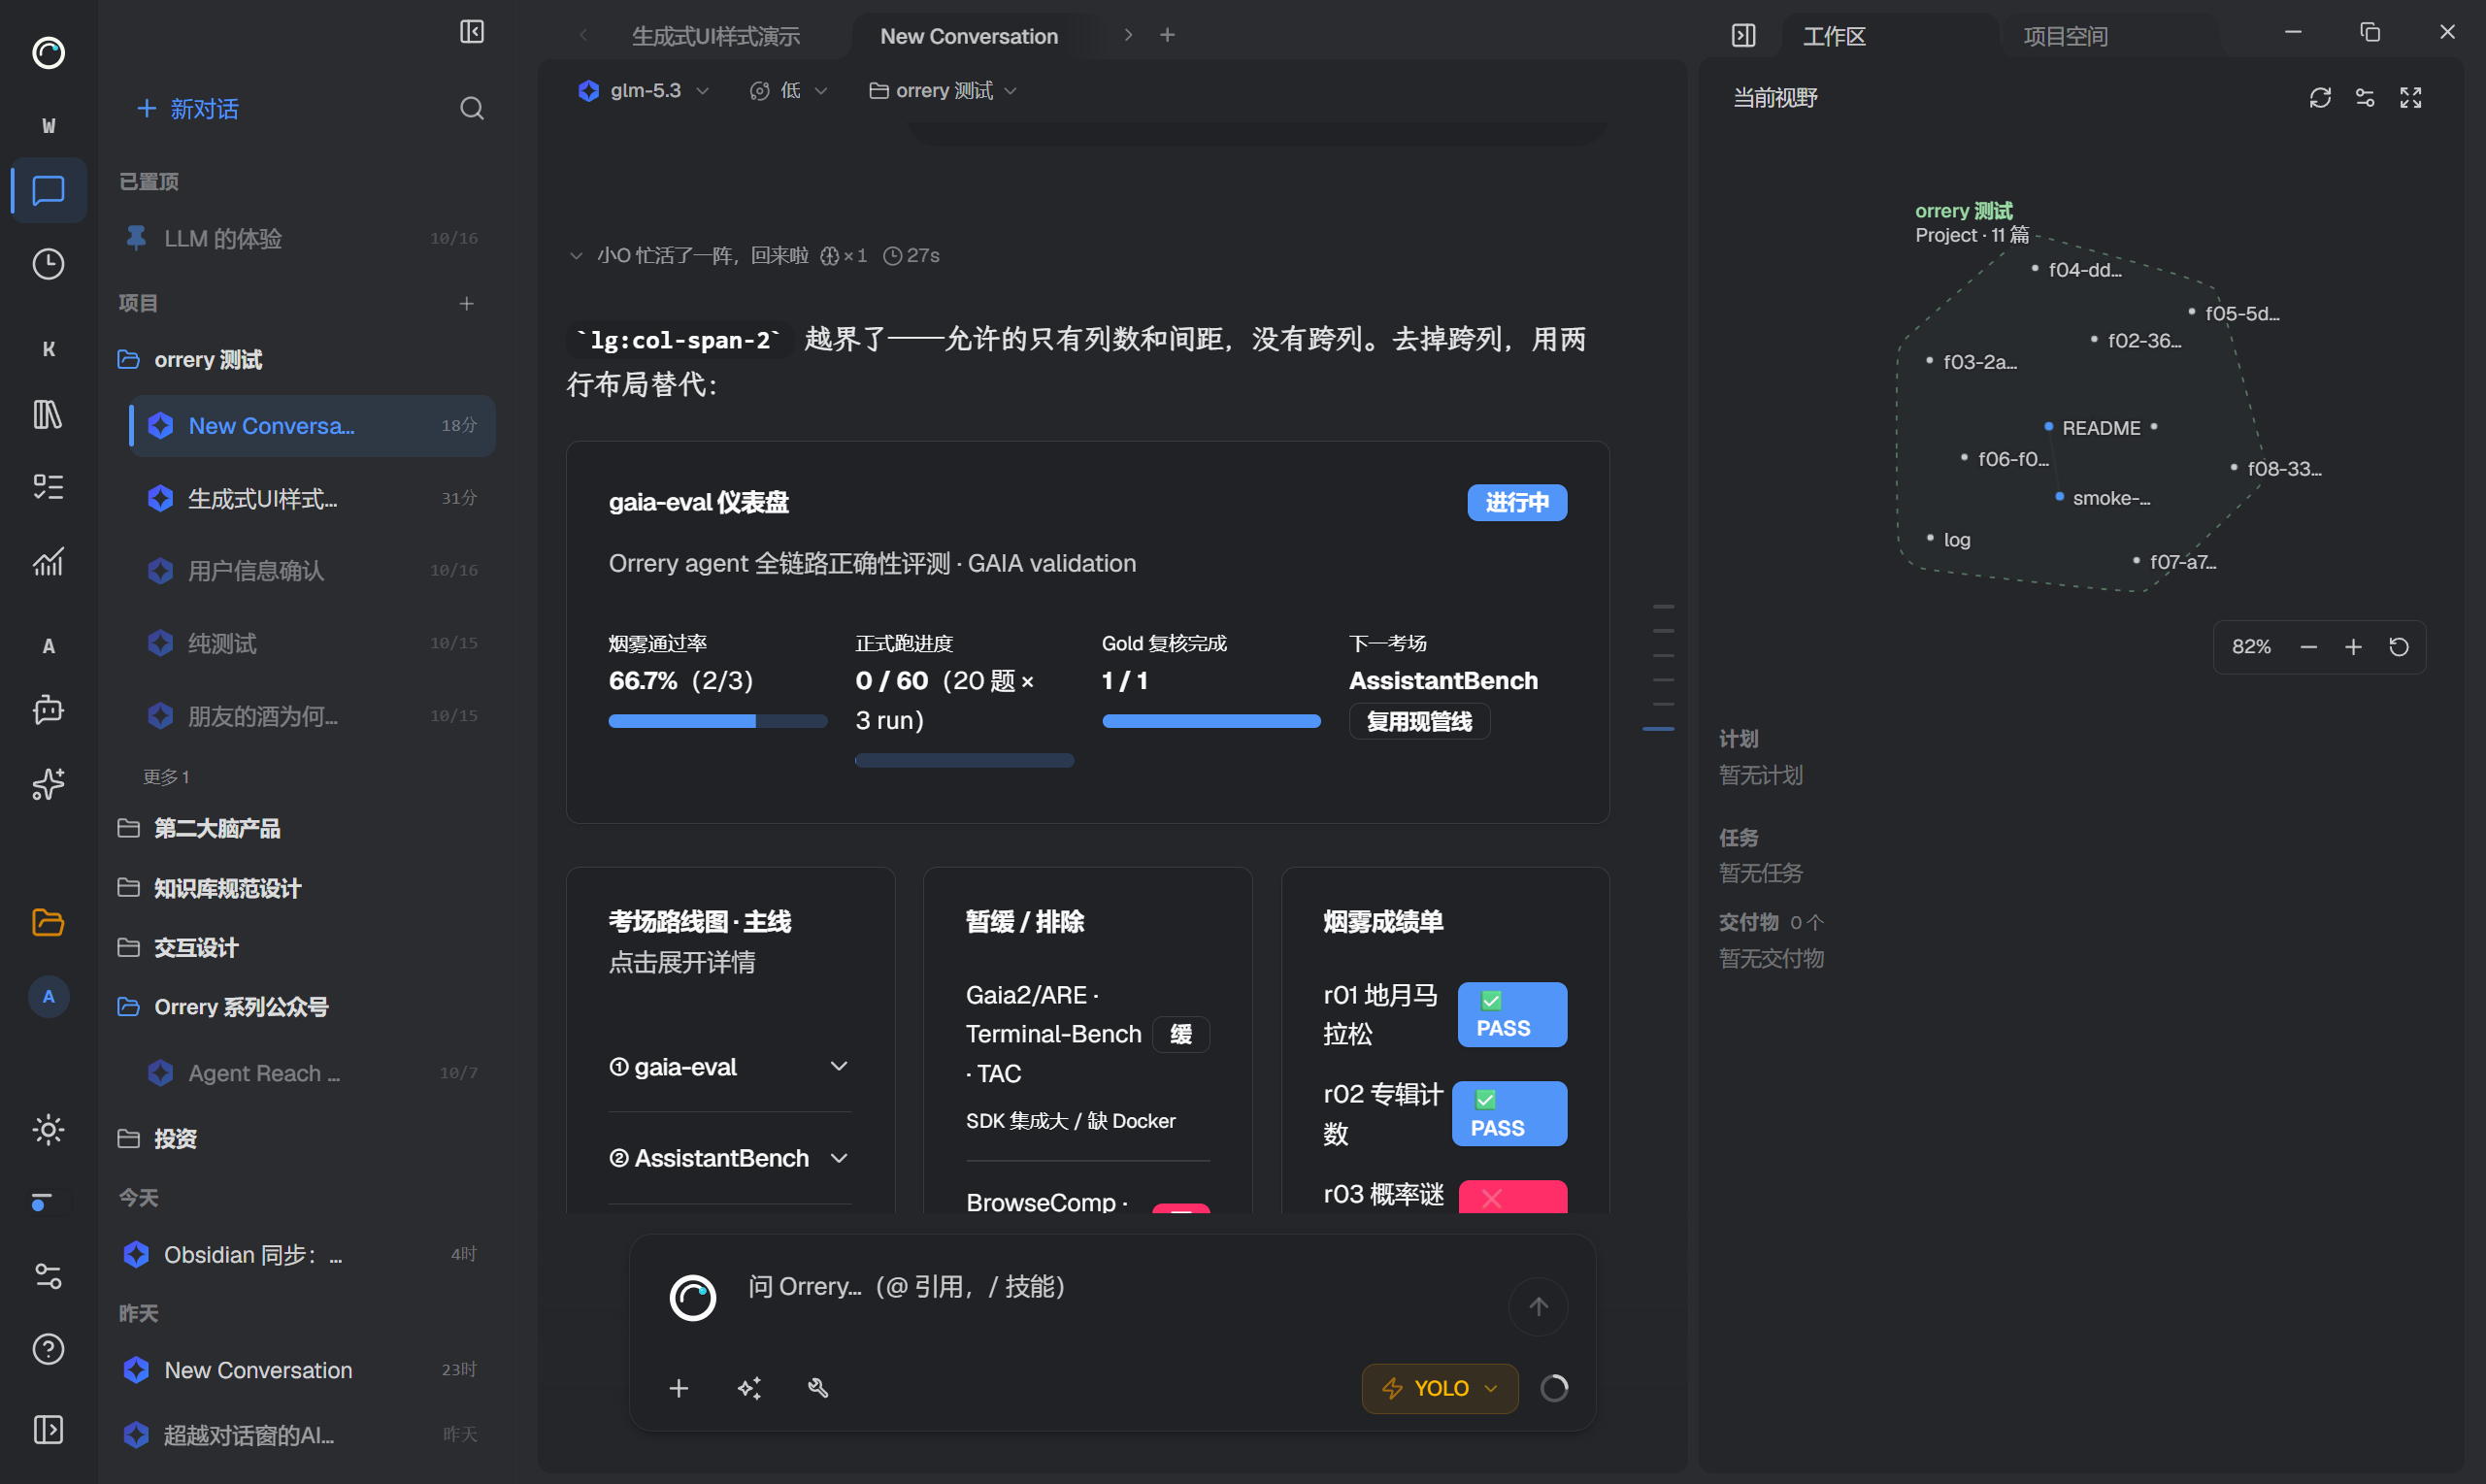The height and width of the screenshot is (1484, 2486).
Task: Toggle the right workspace panel
Action: coord(1744,36)
